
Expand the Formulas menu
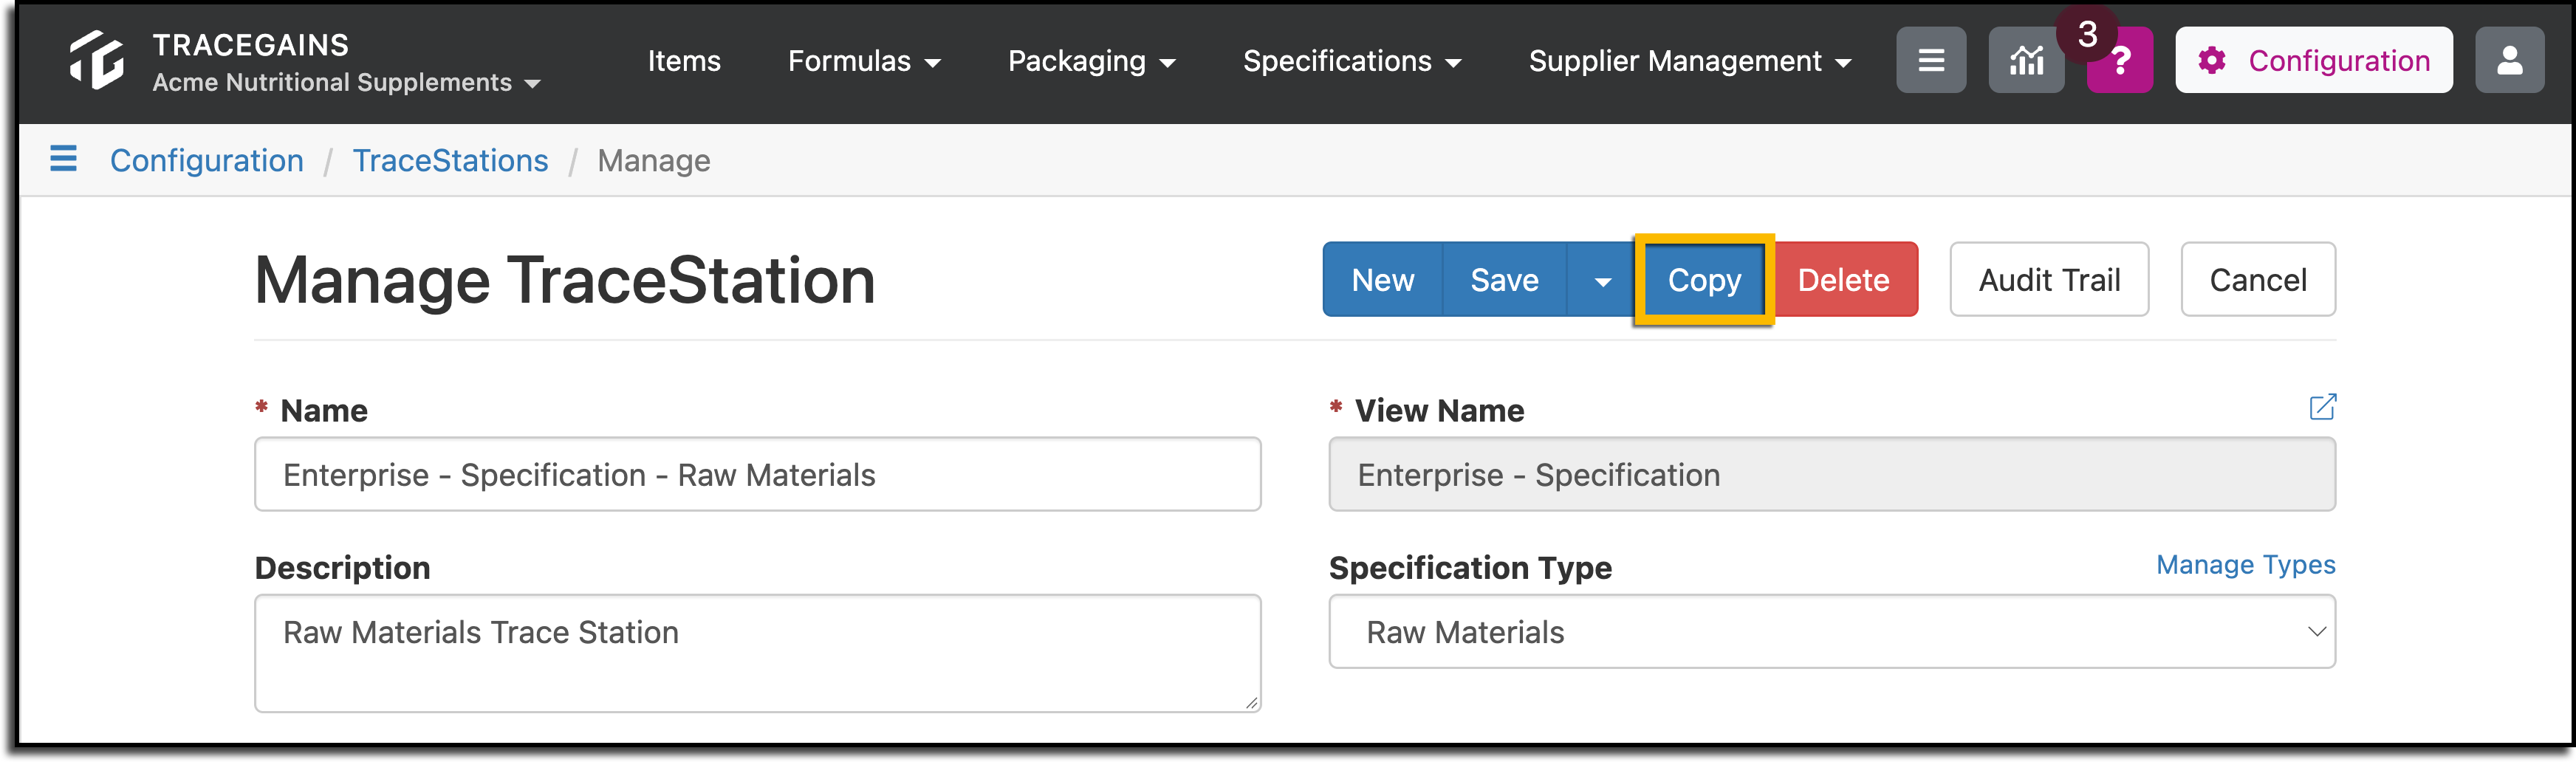click(x=864, y=61)
